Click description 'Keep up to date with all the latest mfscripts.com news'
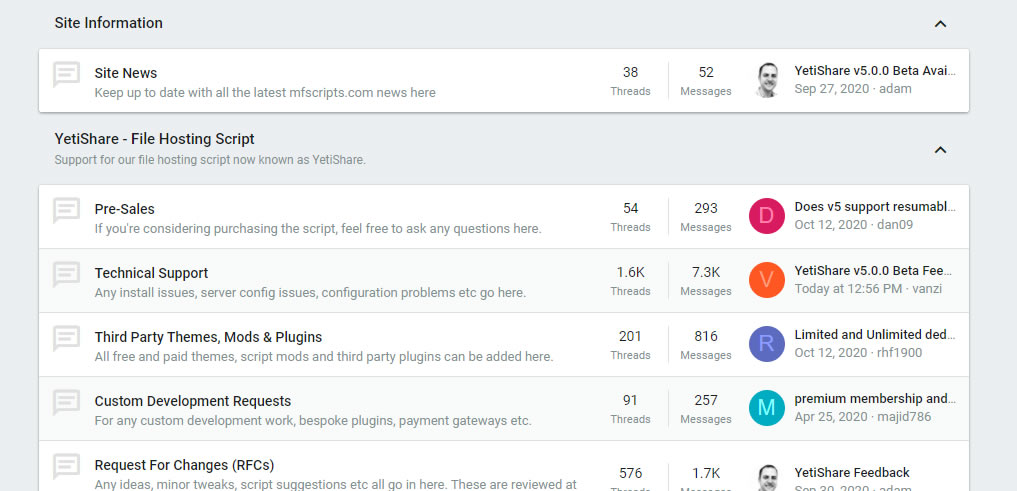Image resolution: width=1017 pixels, height=491 pixels. (265, 92)
